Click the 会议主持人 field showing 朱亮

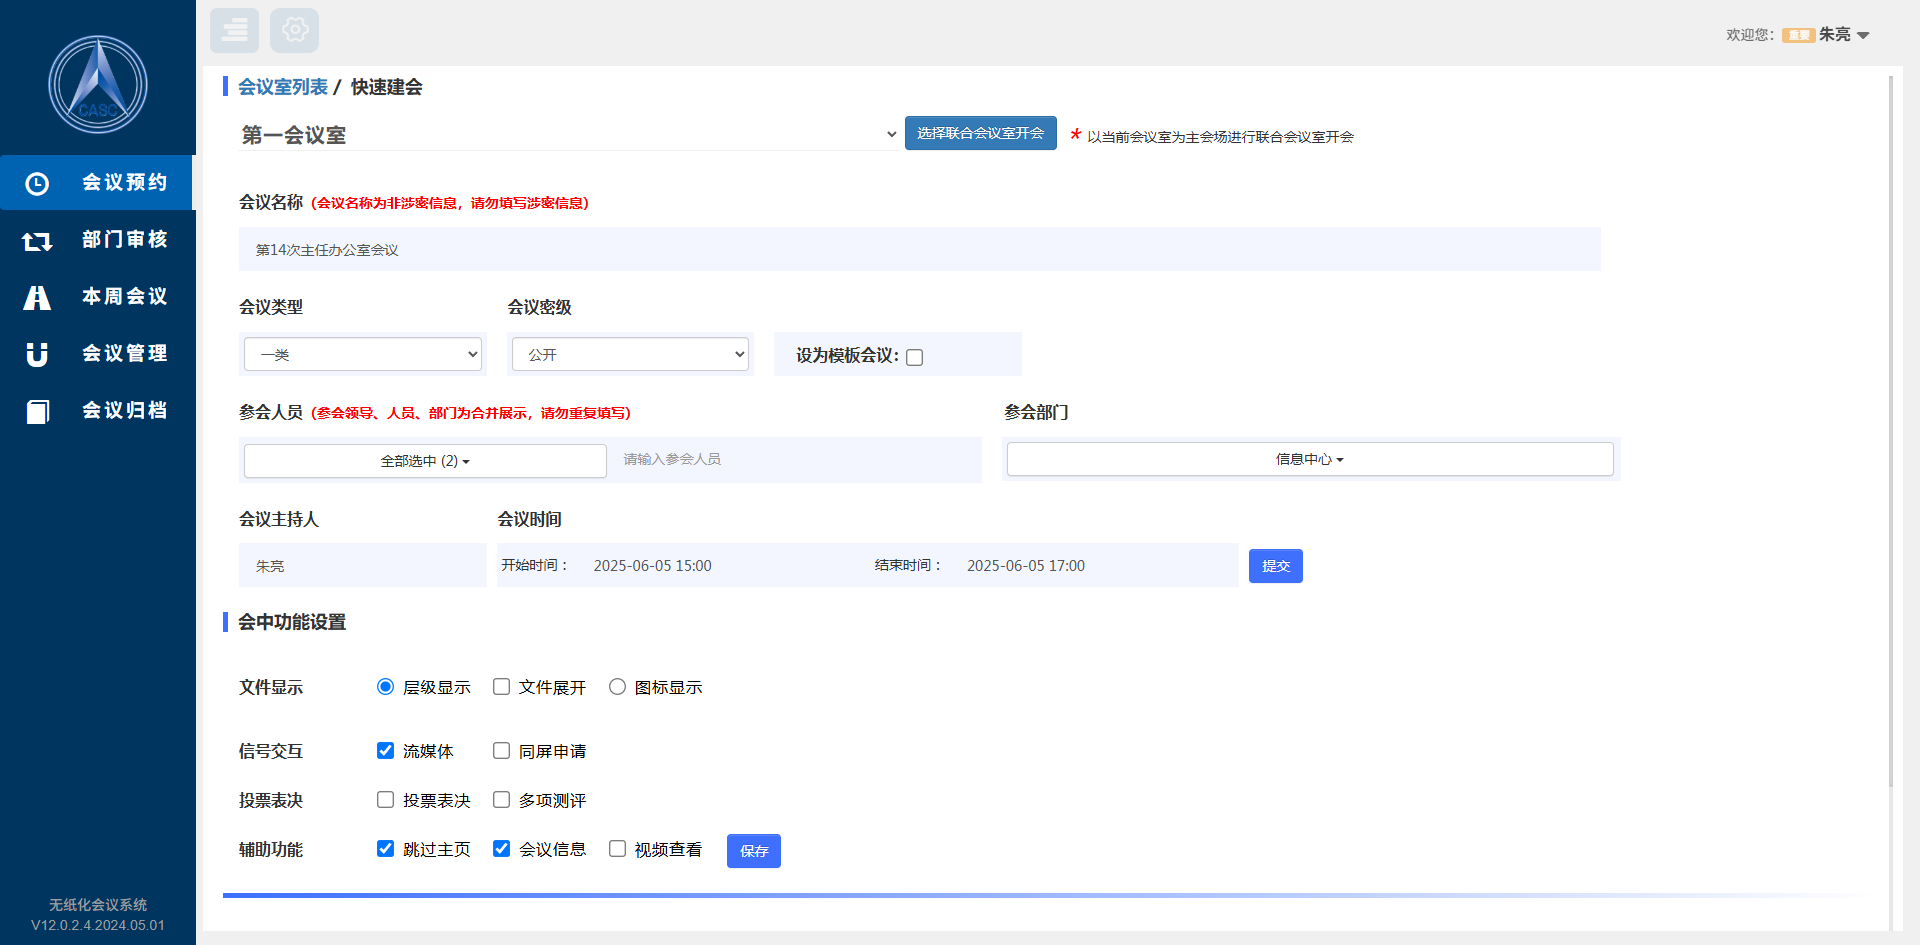click(362, 566)
